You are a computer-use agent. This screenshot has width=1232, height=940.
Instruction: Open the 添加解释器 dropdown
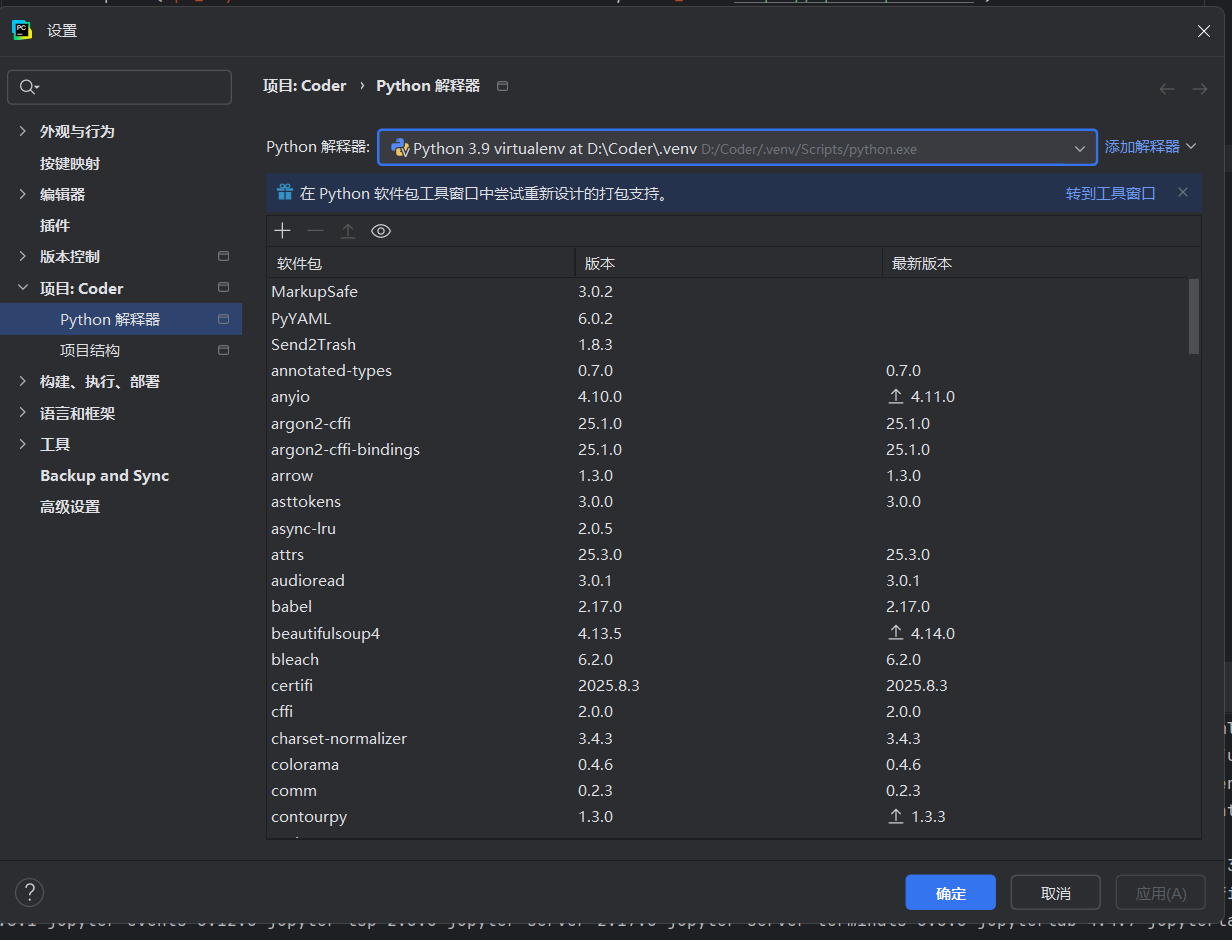(1150, 147)
